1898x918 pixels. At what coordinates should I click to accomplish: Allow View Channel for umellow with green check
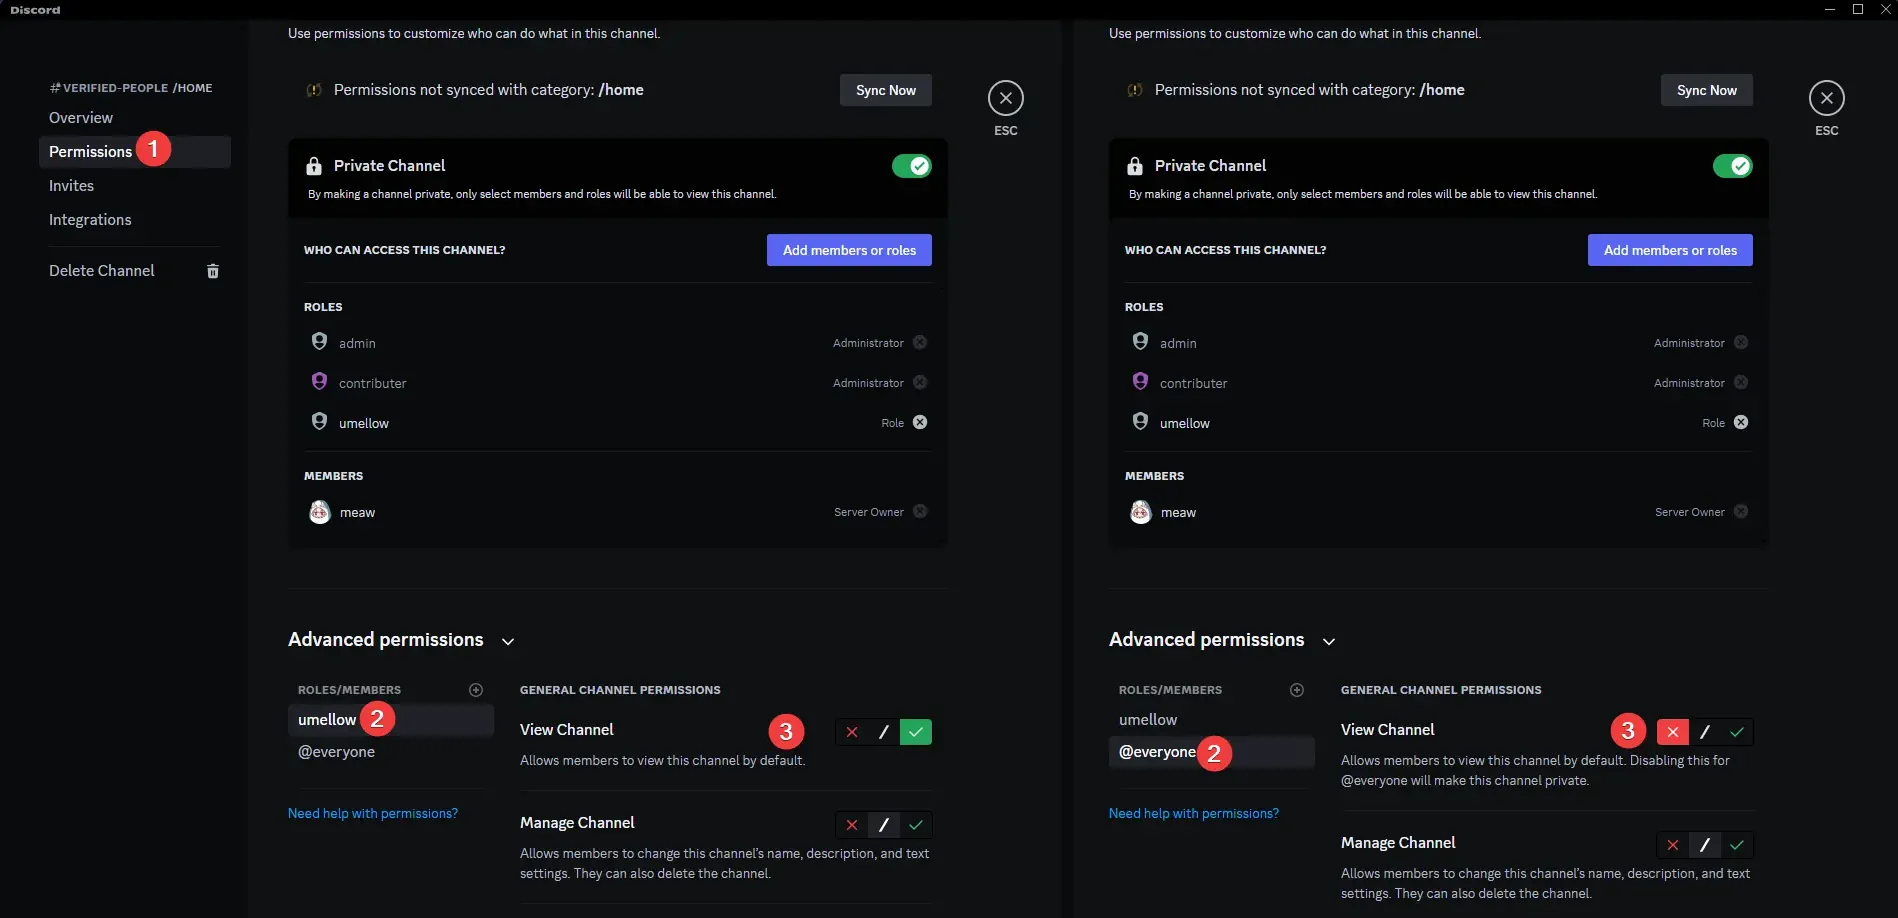pos(916,732)
